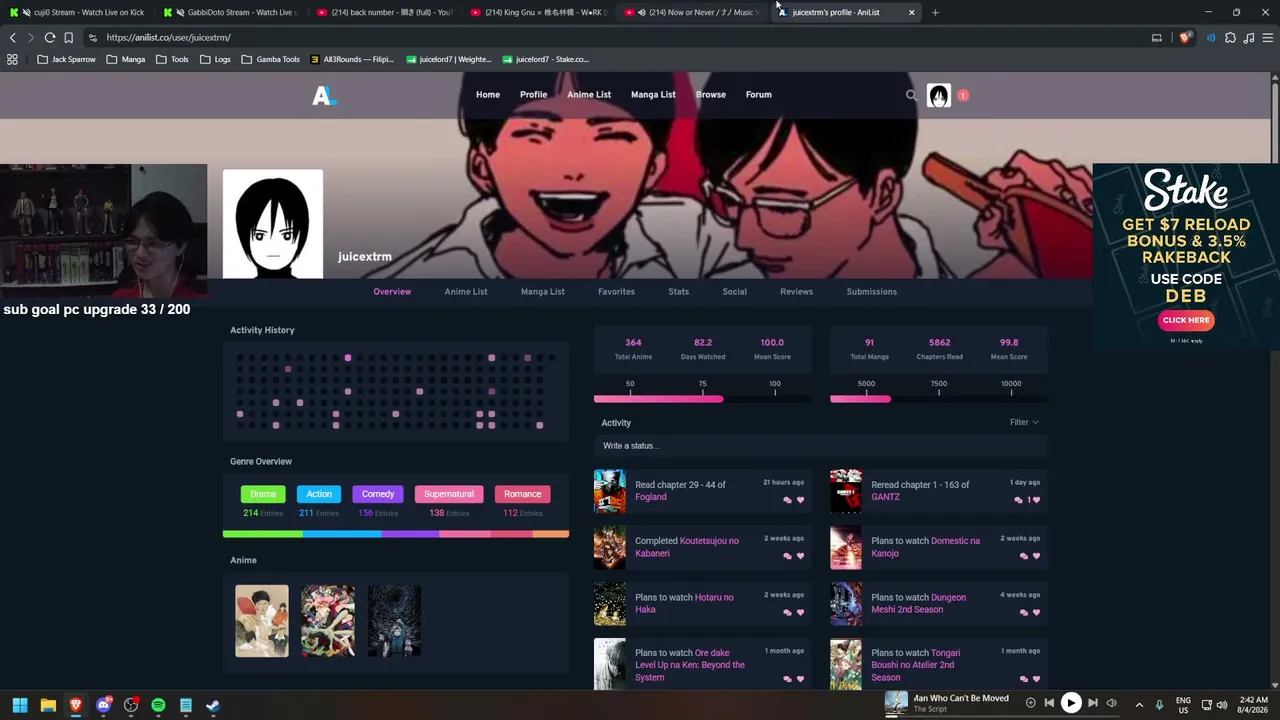Click the Brave Shields icon in address bar
The image size is (1280, 720).
pos(1185,38)
